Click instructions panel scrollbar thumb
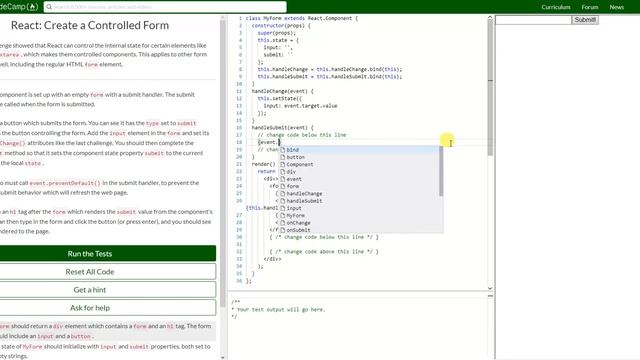The height and width of the screenshot is (360, 640). click(222, 163)
